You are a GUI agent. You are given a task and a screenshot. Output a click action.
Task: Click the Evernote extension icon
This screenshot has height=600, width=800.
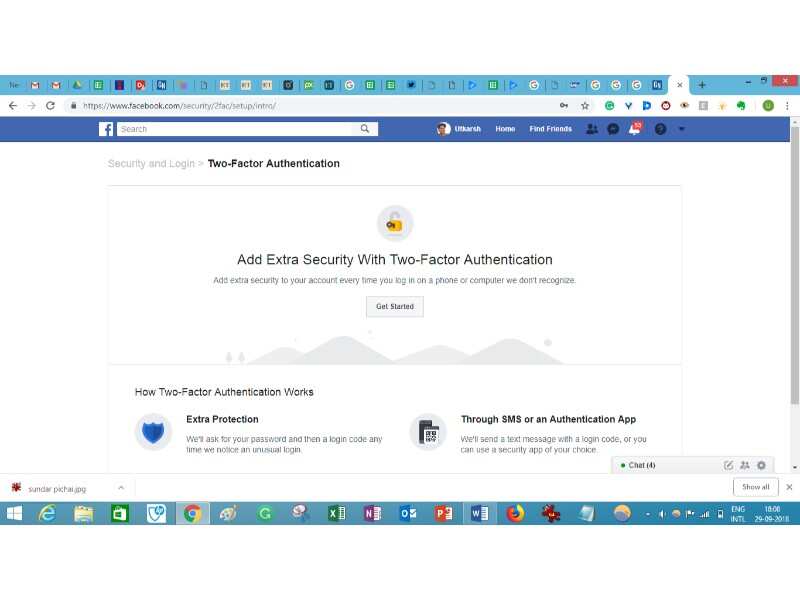(x=741, y=105)
